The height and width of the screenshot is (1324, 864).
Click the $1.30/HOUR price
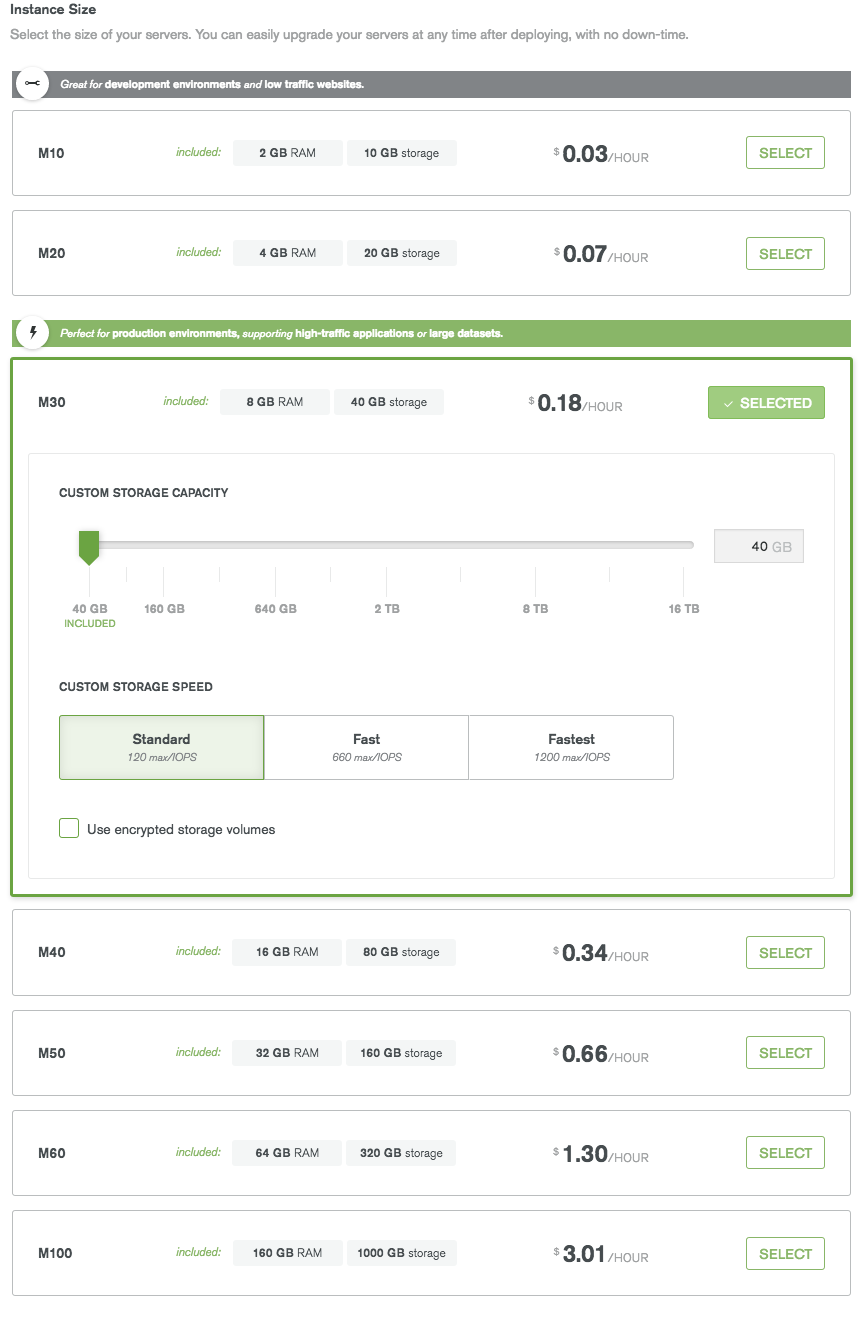[601, 1154]
